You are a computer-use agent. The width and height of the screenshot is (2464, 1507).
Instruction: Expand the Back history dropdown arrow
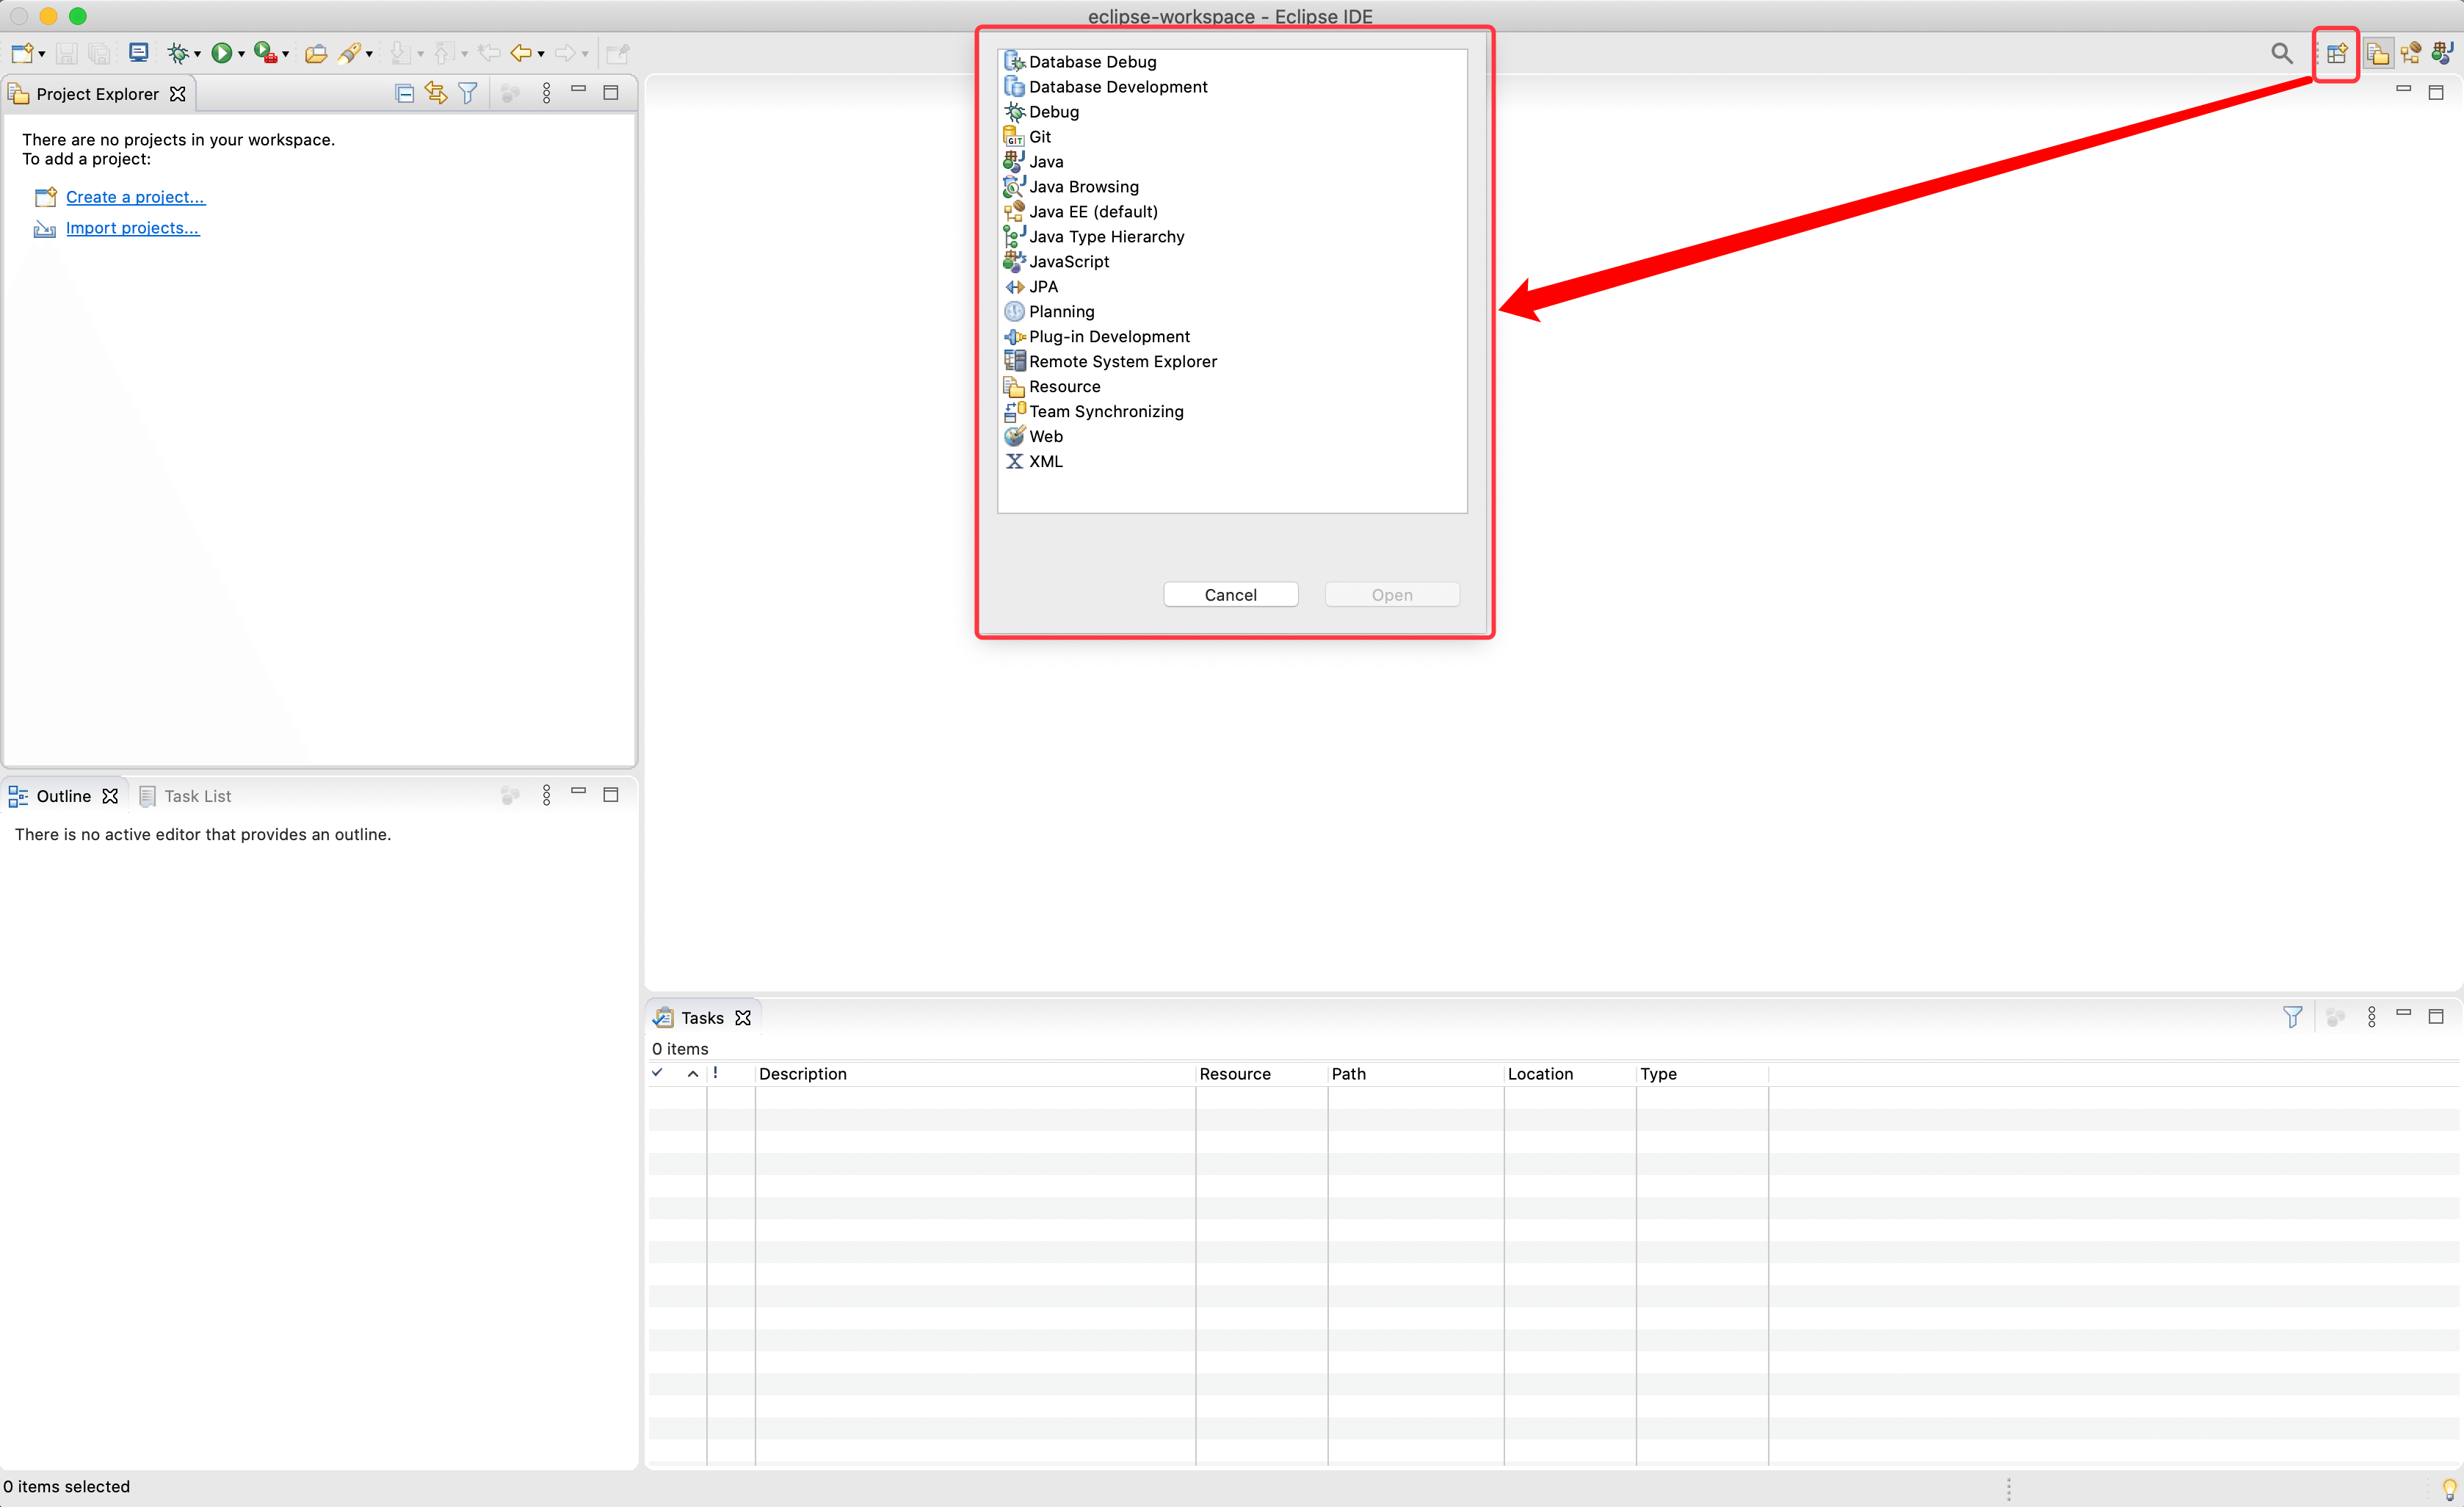[541, 55]
